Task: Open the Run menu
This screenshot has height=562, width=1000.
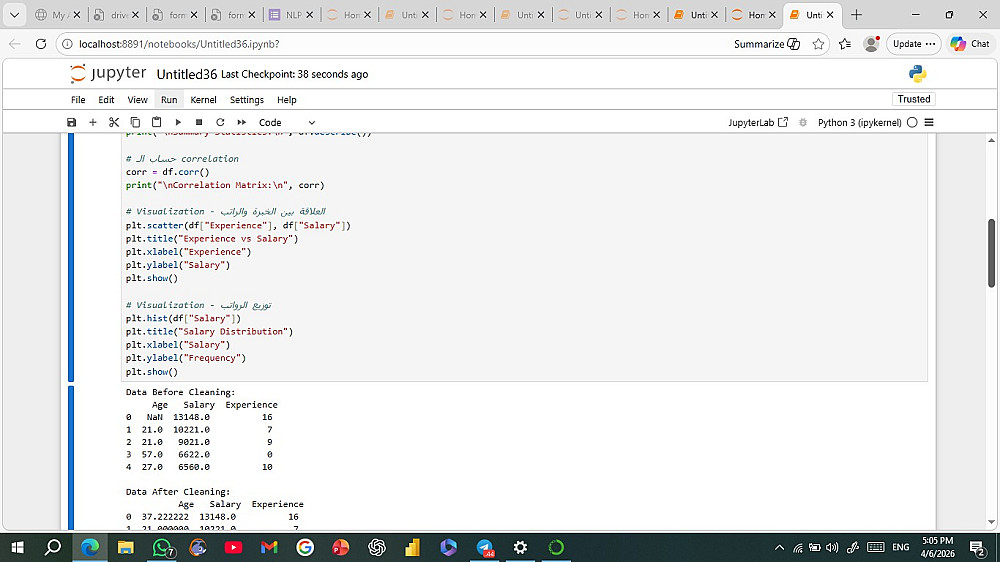Action: point(169,100)
